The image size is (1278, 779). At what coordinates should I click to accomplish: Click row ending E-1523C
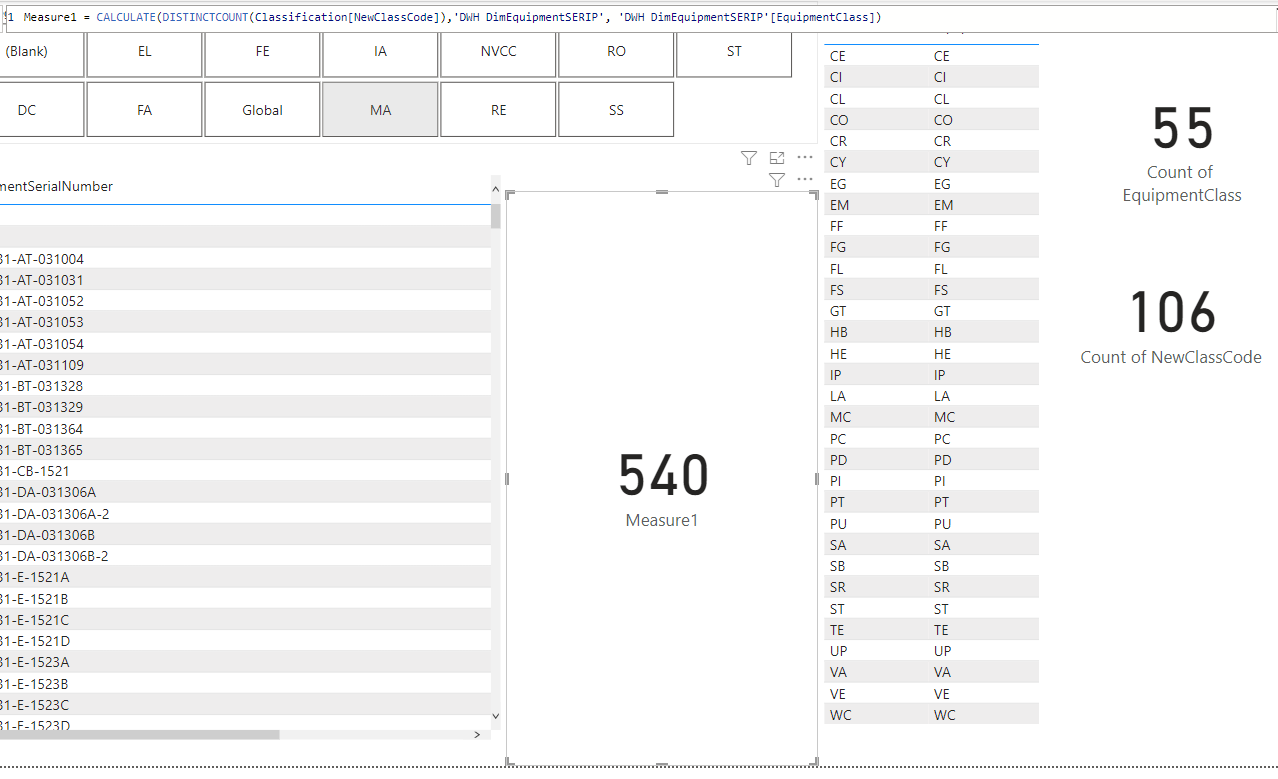[x=245, y=705]
